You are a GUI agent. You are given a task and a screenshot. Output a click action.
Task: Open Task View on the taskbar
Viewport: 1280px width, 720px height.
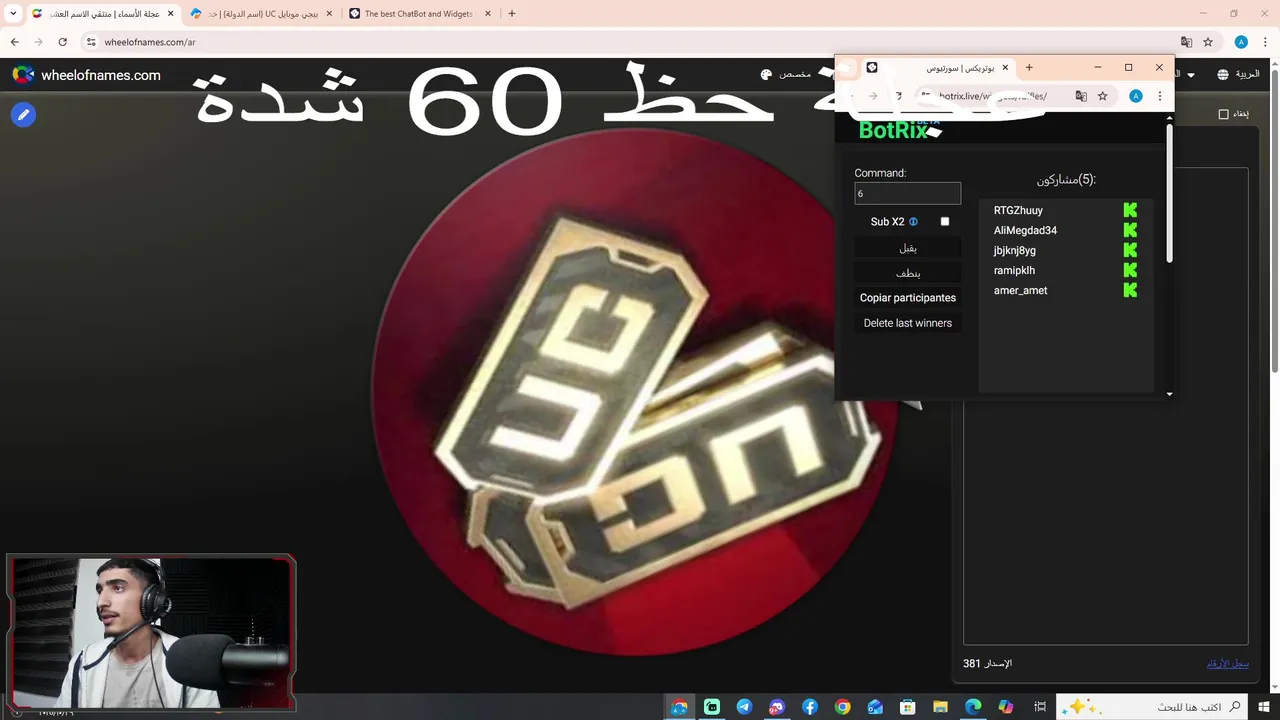tap(1040, 707)
